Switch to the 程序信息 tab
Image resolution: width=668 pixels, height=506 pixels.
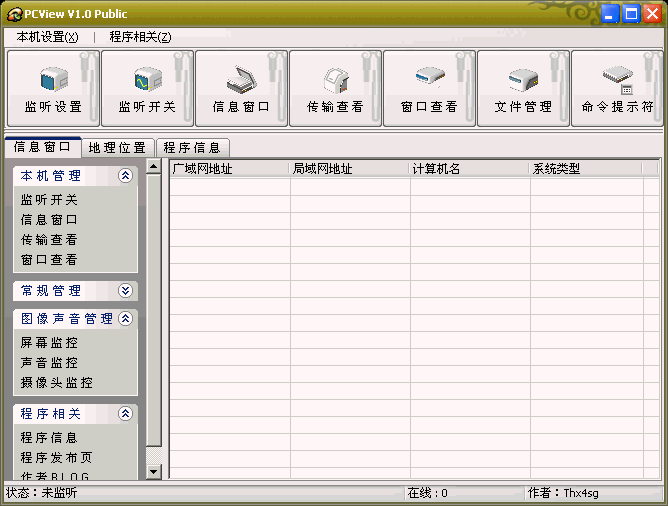pos(192,148)
